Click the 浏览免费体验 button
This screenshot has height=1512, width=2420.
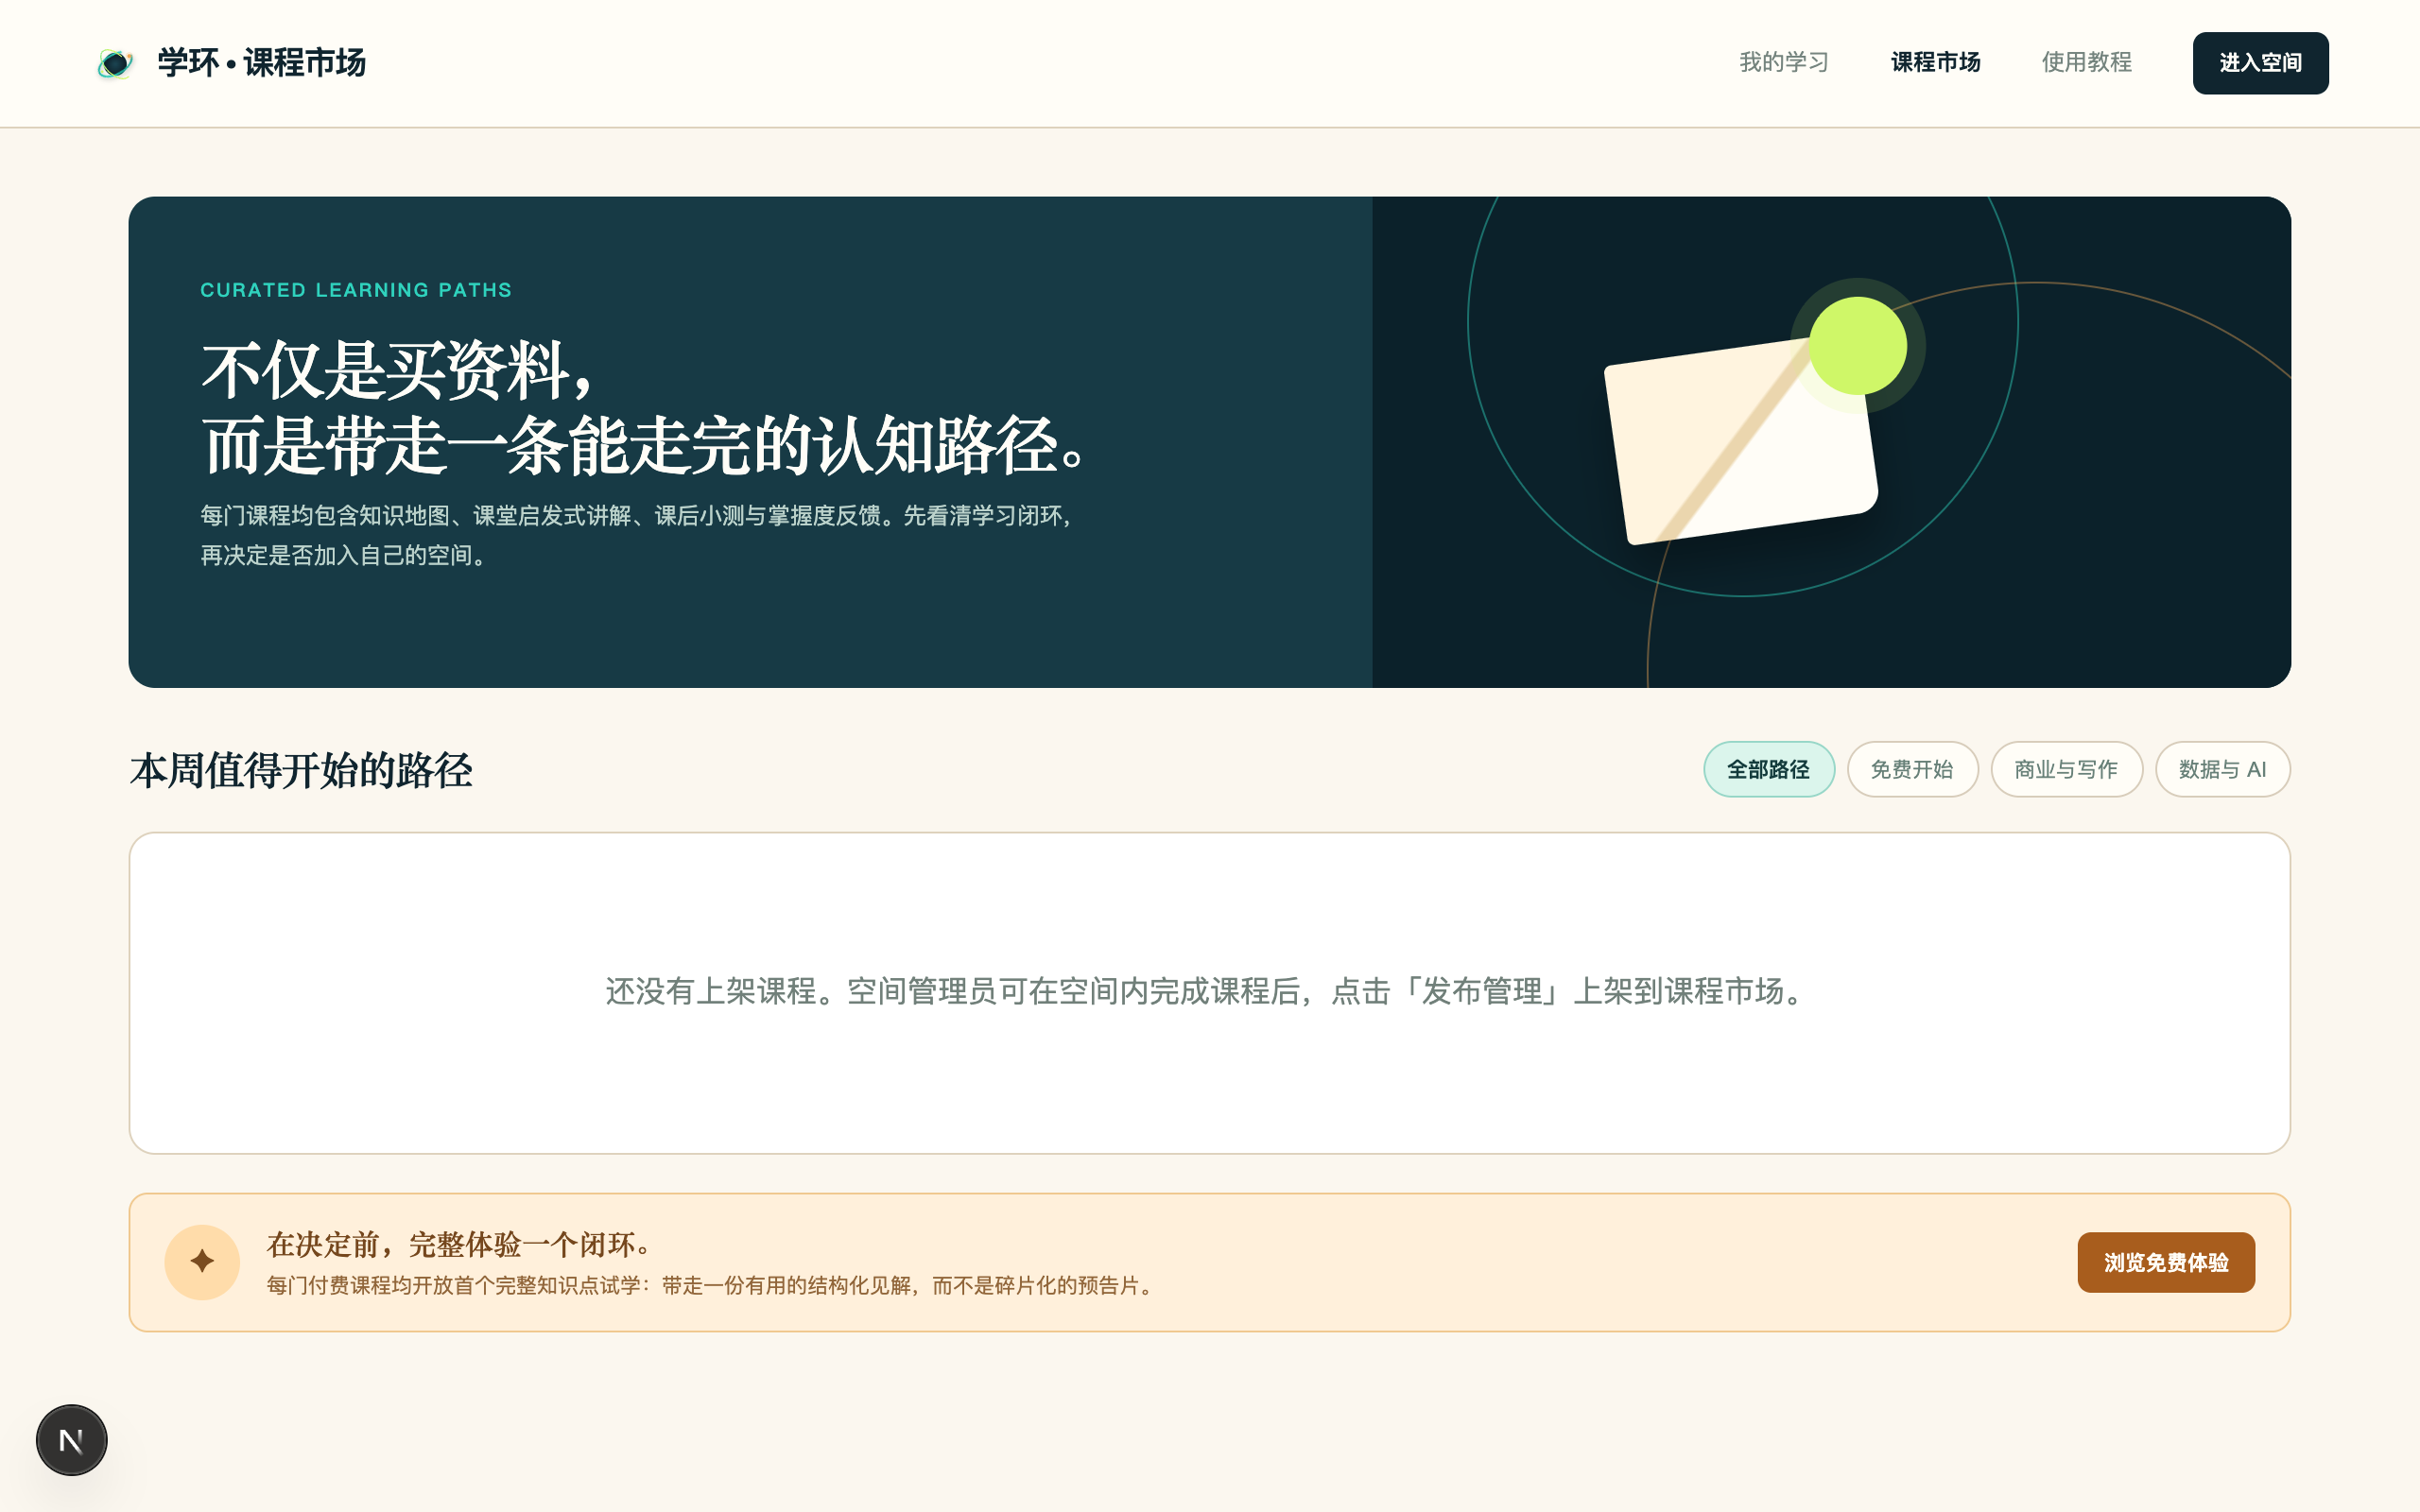pos(2166,1262)
